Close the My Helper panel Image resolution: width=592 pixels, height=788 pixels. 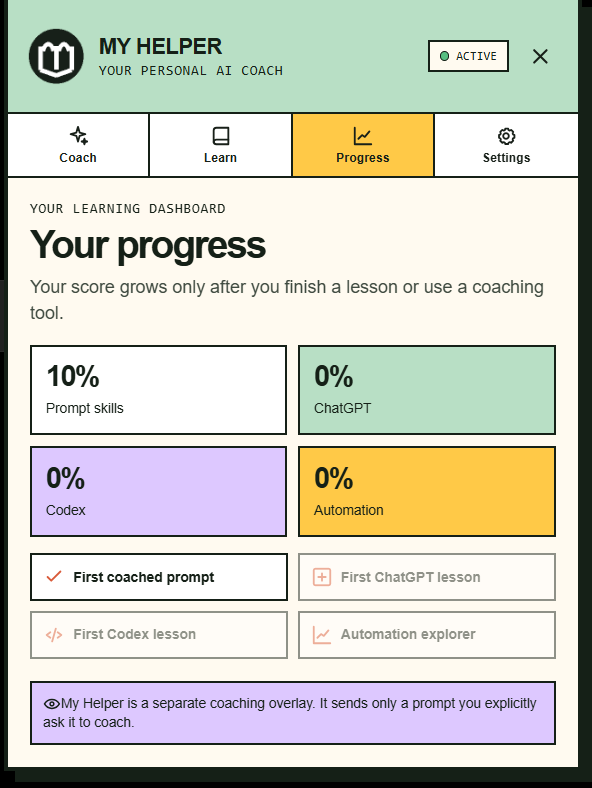click(540, 56)
